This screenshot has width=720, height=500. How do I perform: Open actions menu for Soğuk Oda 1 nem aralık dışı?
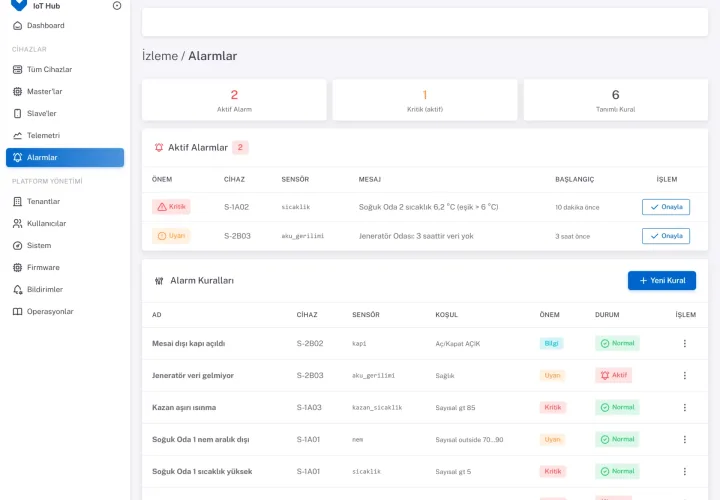pyautogui.click(x=685, y=439)
